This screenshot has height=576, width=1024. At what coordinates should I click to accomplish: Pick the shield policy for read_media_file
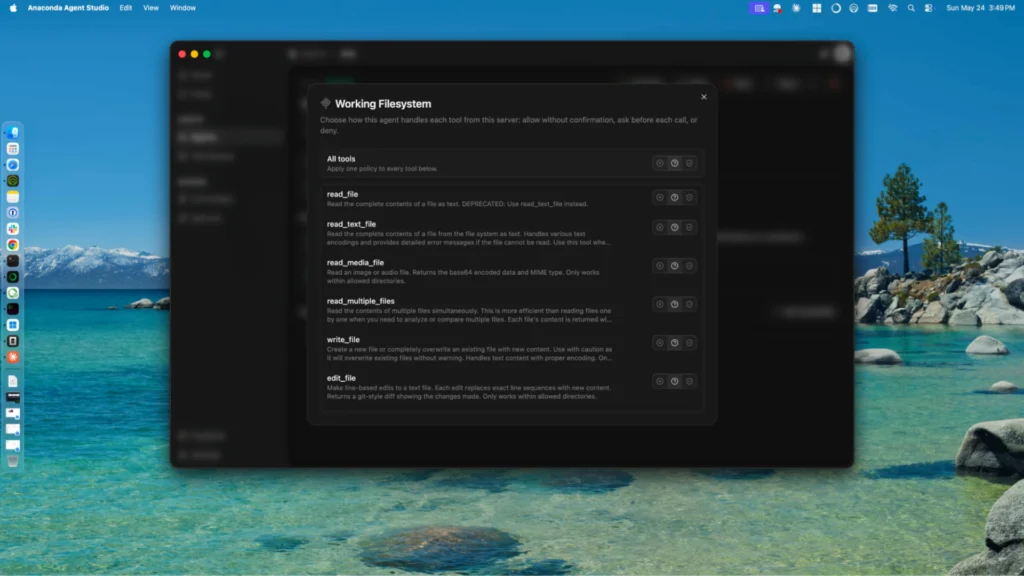689,266
